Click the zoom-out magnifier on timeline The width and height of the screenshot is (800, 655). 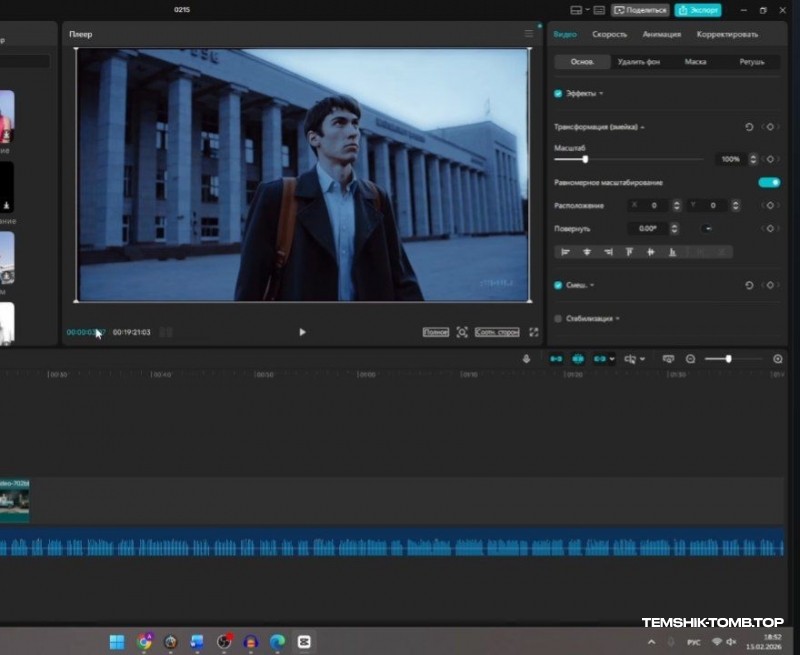click(690, 358)
